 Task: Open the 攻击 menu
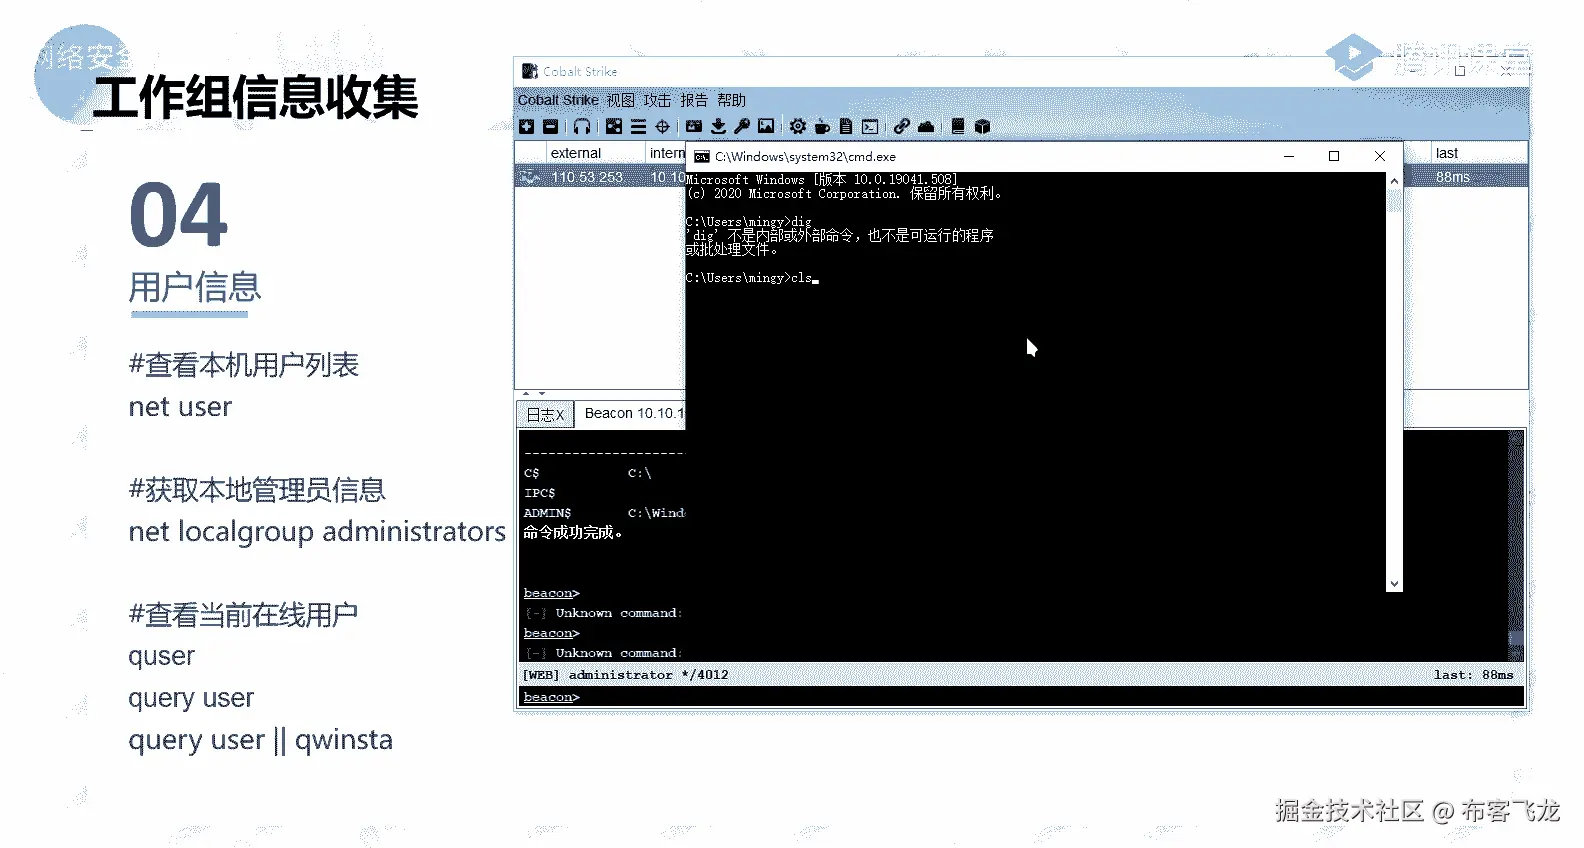coord(657,100)
